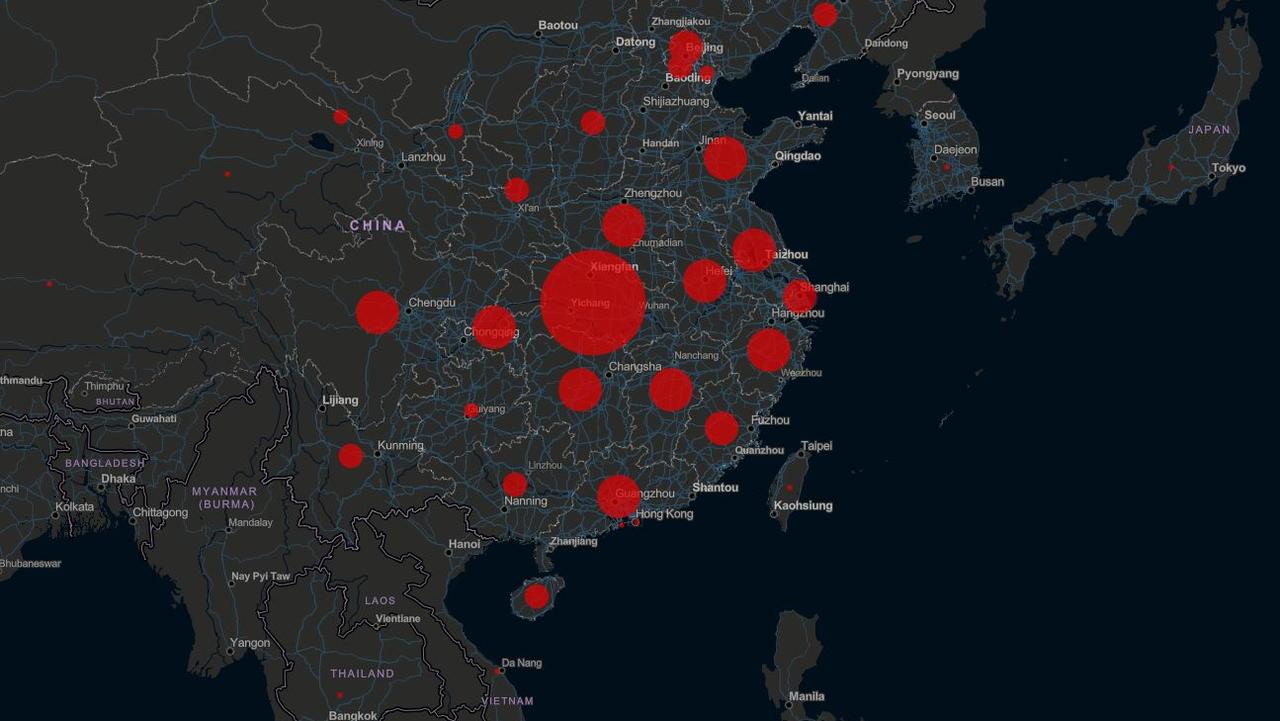Select the red circle on Hainan island

pos(537,596)
